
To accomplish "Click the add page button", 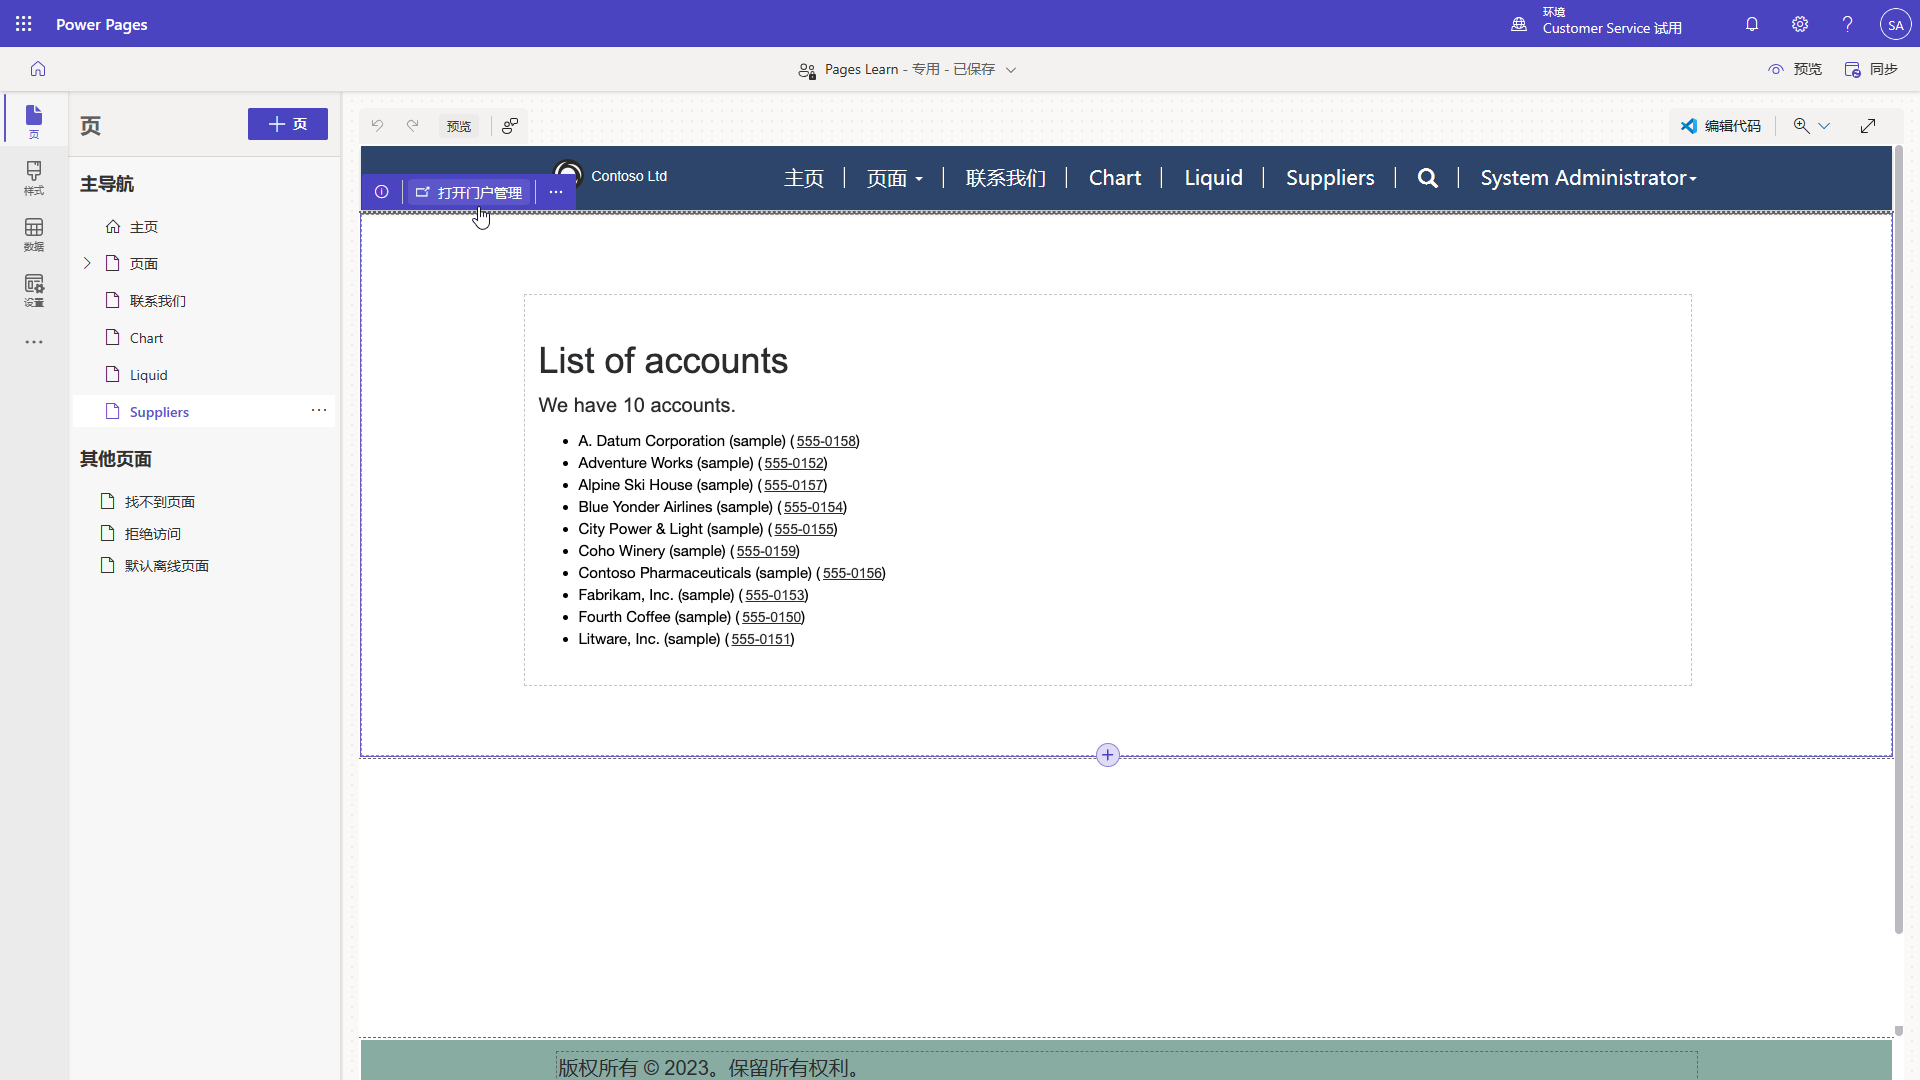I will click(288, 124).
